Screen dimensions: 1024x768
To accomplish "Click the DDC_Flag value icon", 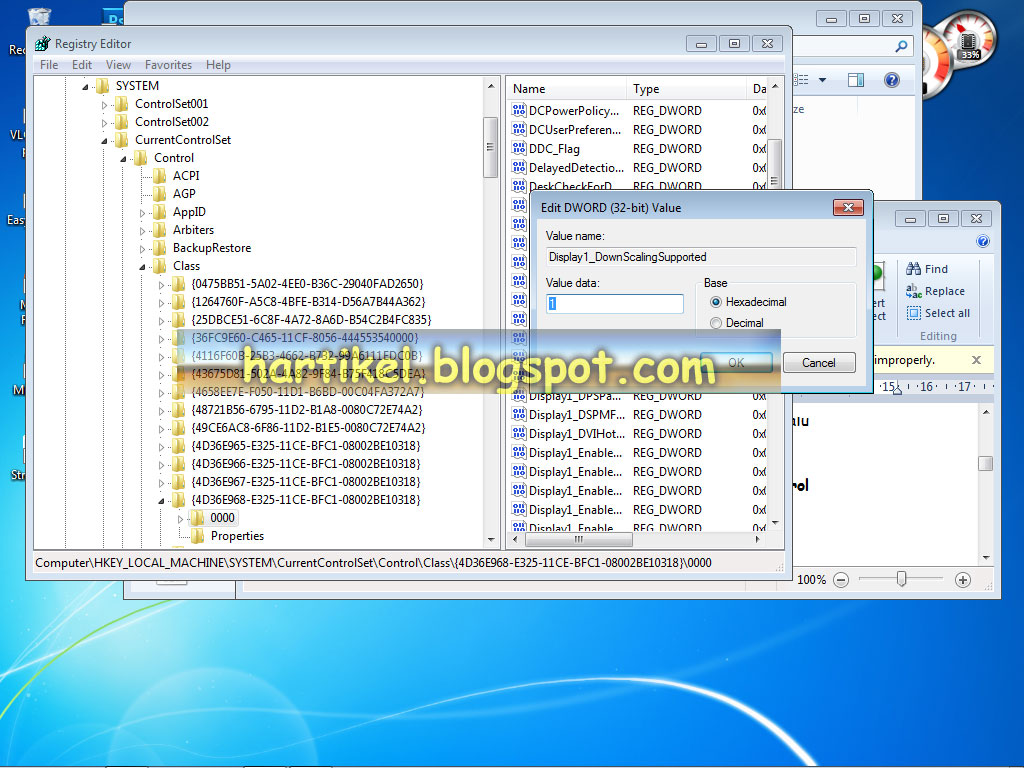I will 519,148.
